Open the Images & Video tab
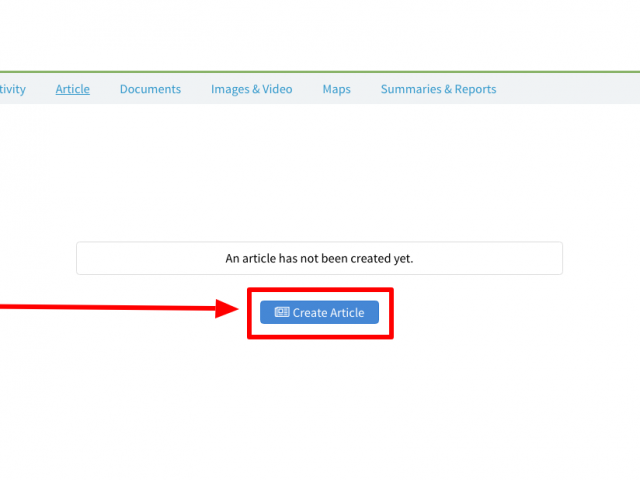Viewport: 640px width, 480px height. (x=251, y=89)
